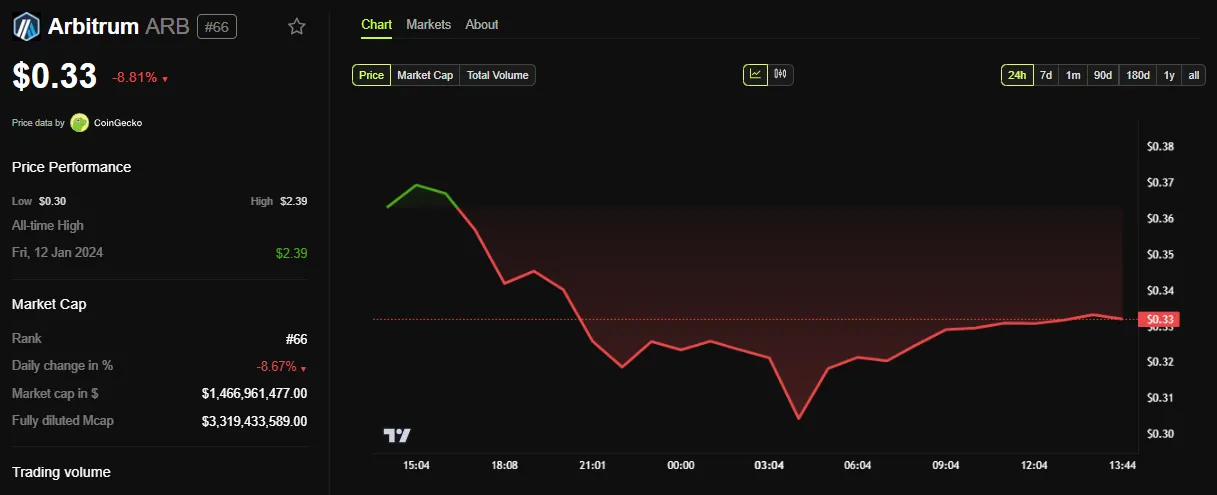Screen dimensions: 1217x495
Task: Set chart range to 24h
Action: pos(1017,75)
